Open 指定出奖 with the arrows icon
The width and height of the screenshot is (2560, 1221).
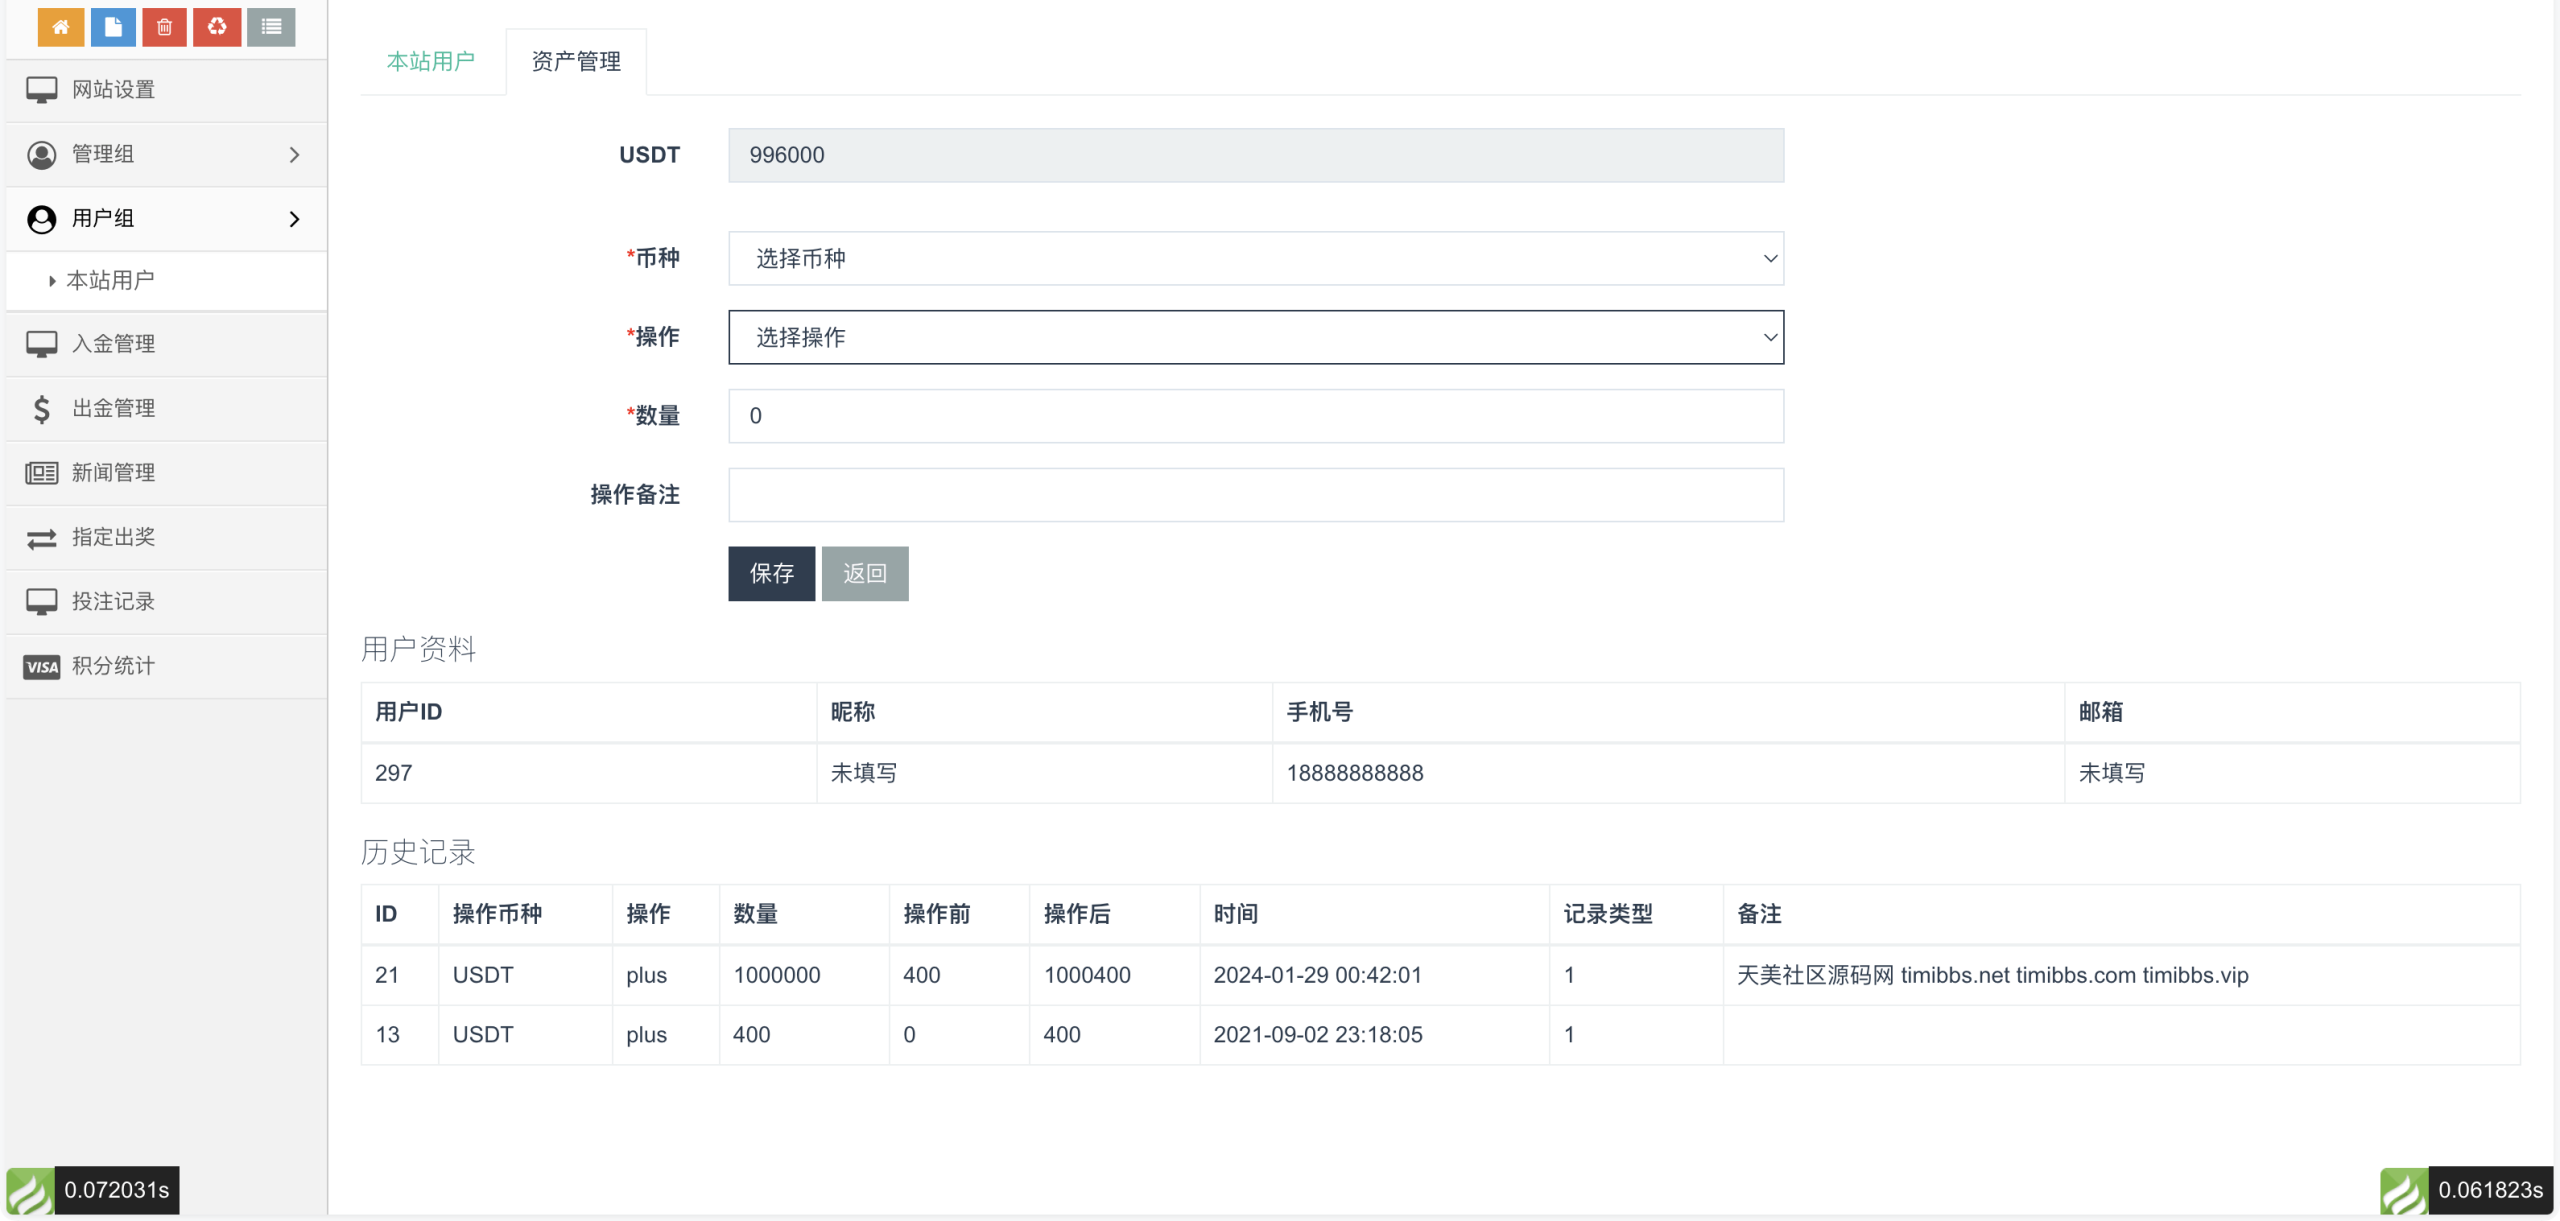(113, 537)
